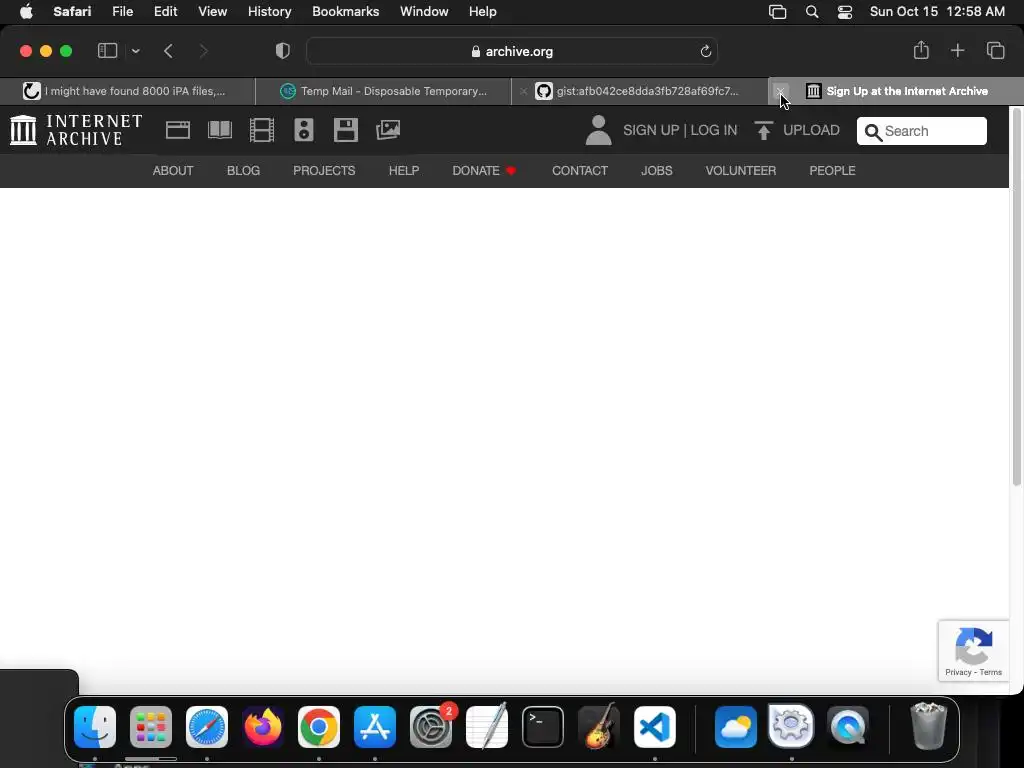Screen dimensions: 1024x768
Task: Click the UPLOAD link
Action: pyautogui.click(x=811, y=130)
